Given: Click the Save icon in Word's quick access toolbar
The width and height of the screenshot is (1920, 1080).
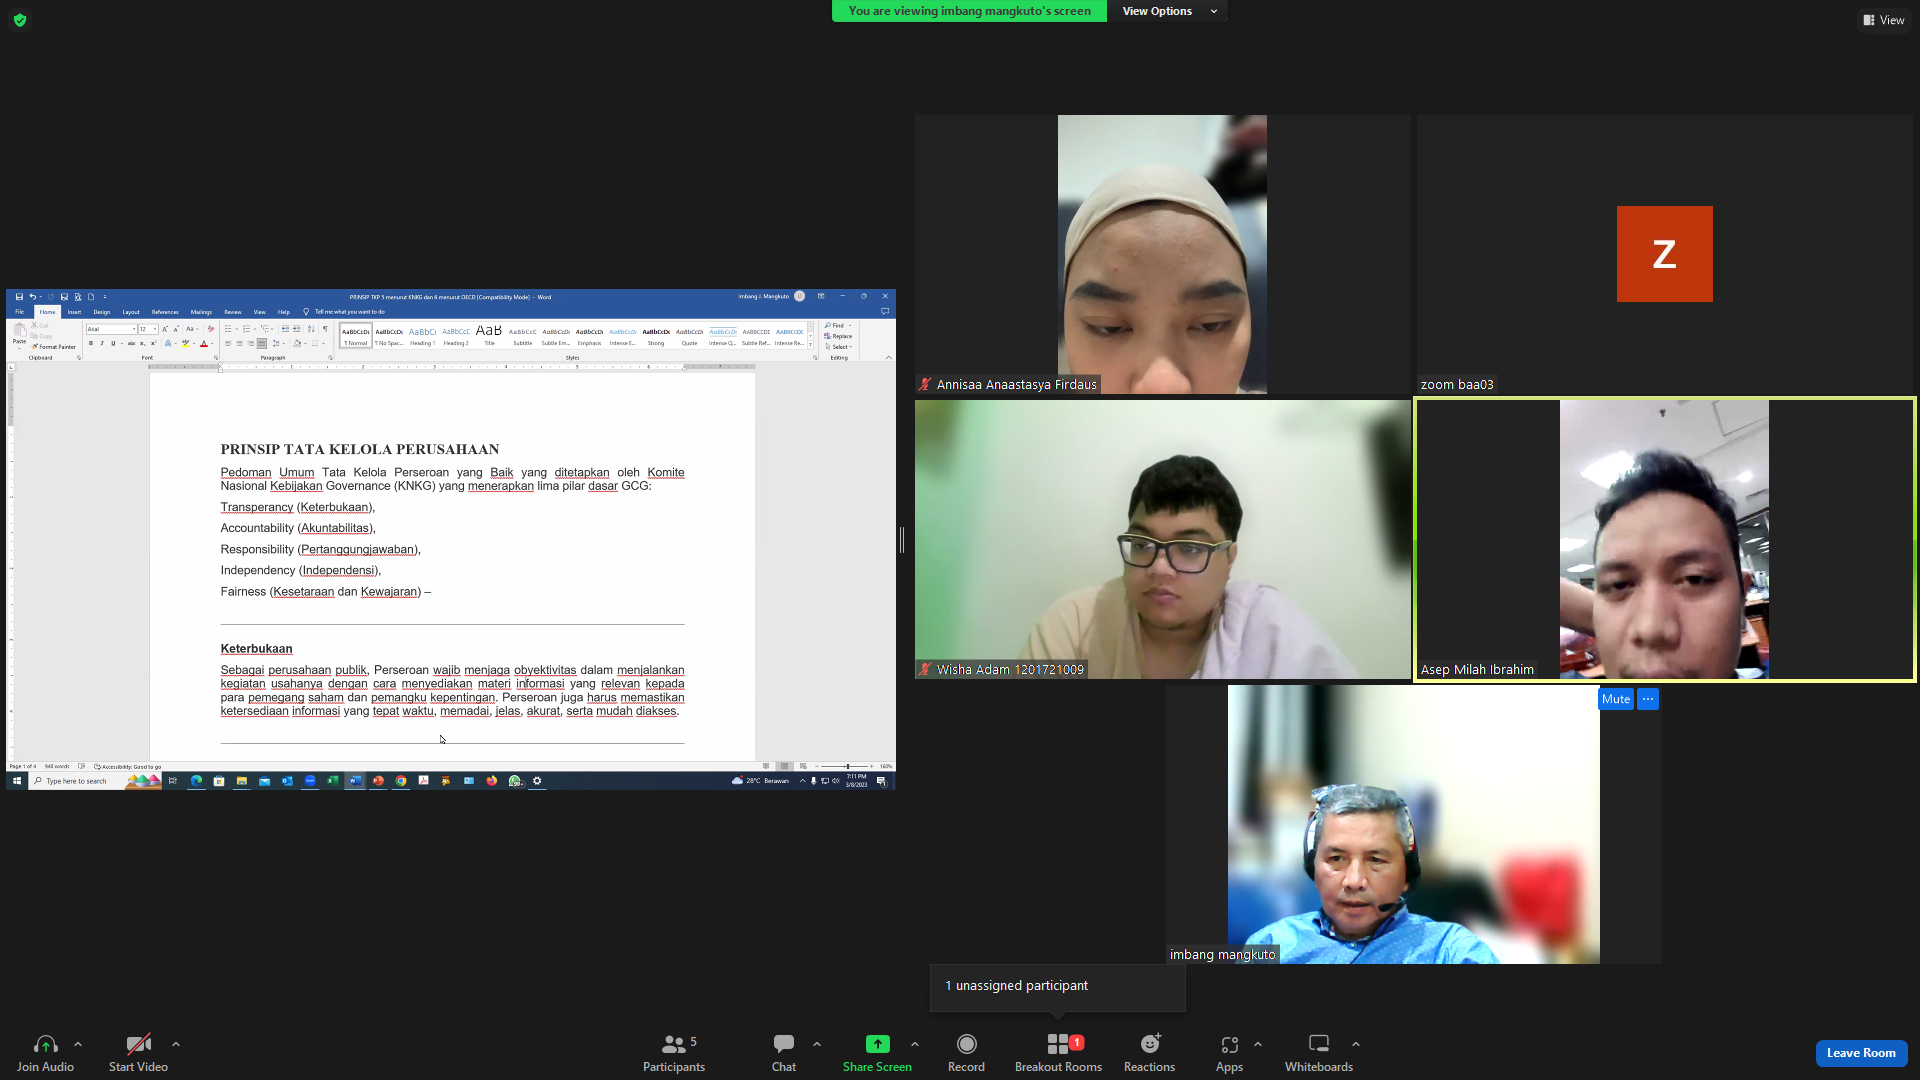Looking at the screenshot, I should tap(19, 297).
